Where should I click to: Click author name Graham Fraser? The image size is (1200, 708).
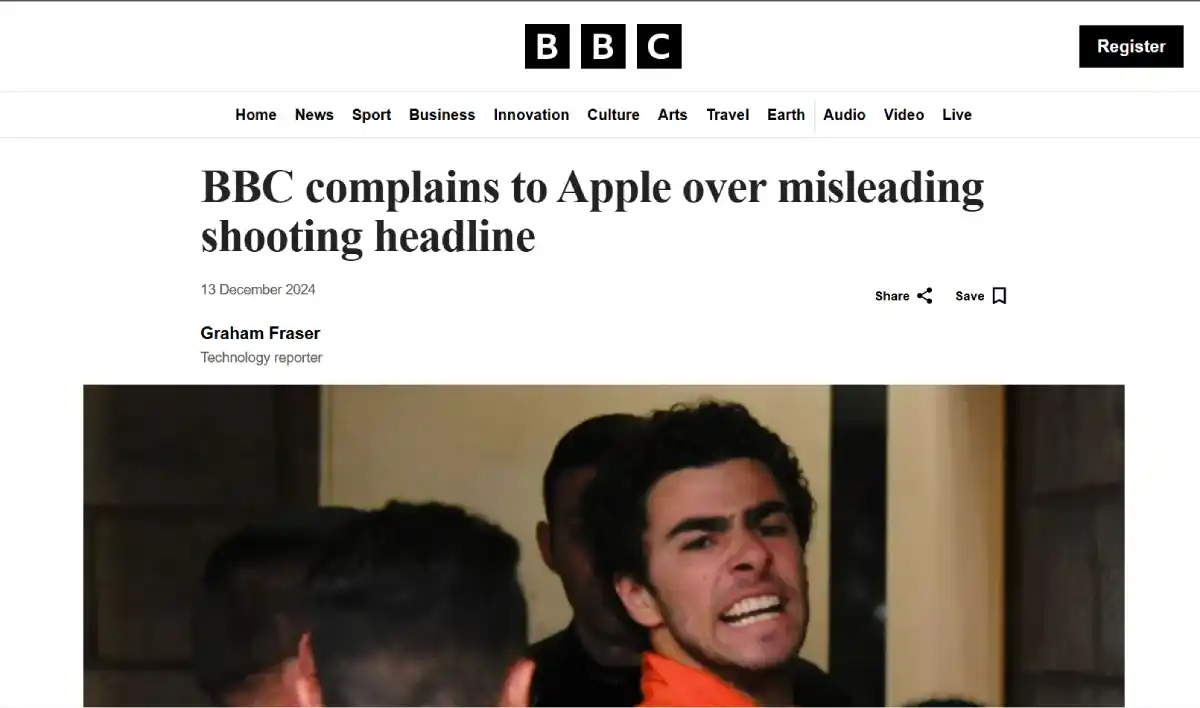coord(260,333)
